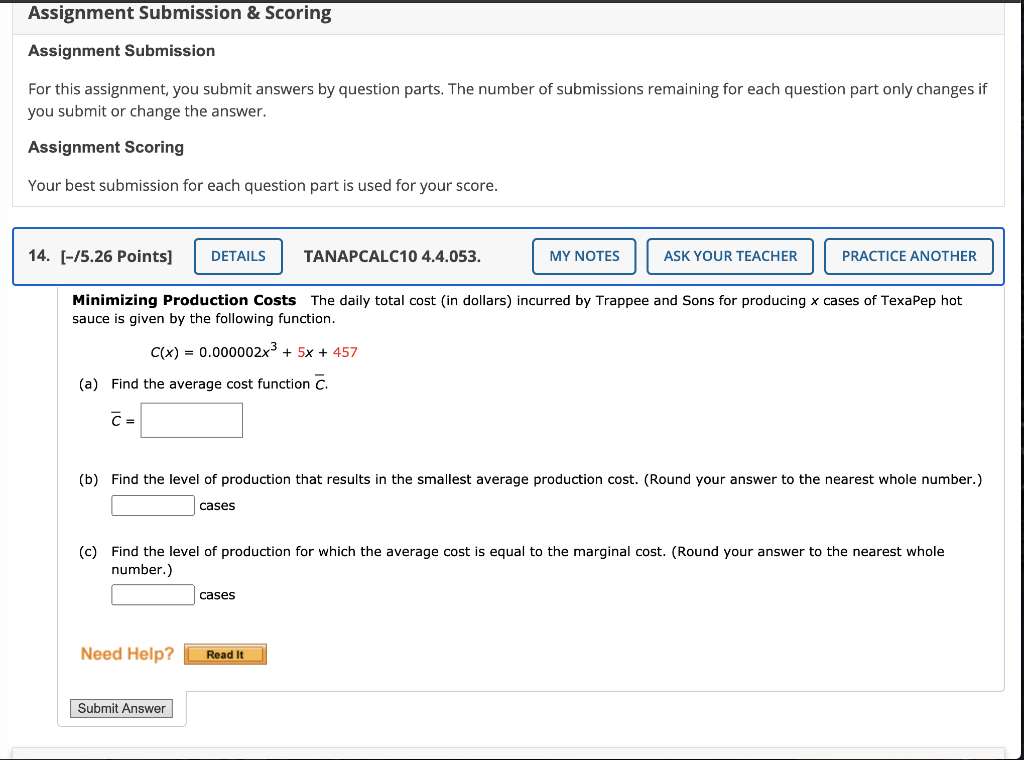
Task: Click the Assignment Scoring section heading
Action: (x=105, y=147)
